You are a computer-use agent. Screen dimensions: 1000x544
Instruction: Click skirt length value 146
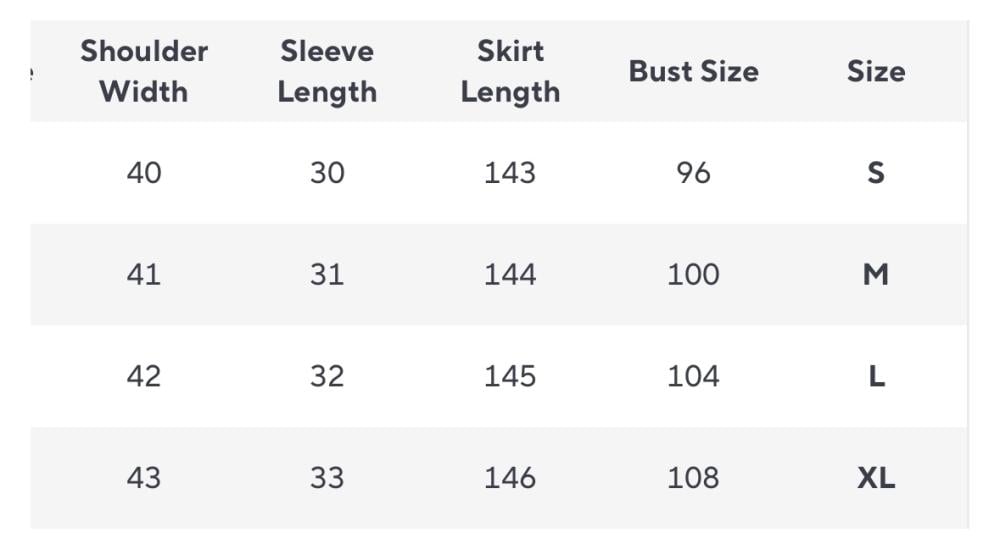click(510, 478)
